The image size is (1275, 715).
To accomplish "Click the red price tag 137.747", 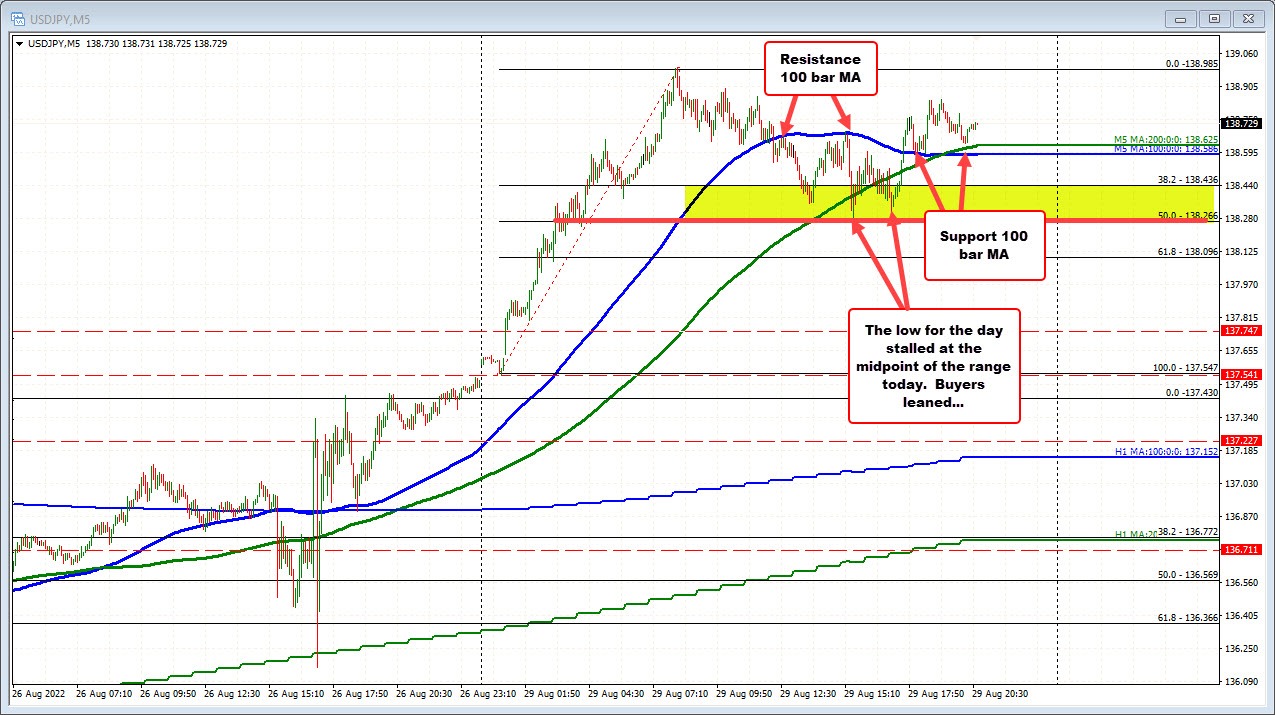I will [x=1241, y=330].
